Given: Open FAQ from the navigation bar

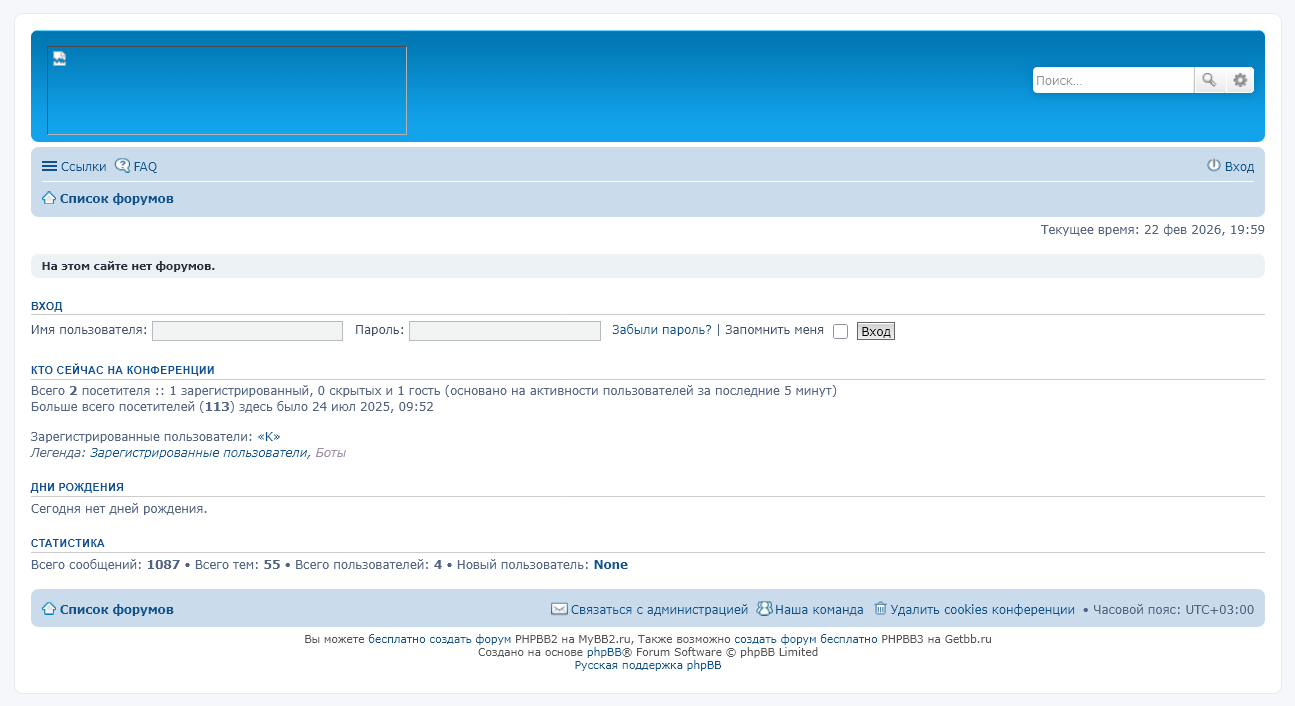Looking at the screenshot, I should coord(145,167).
